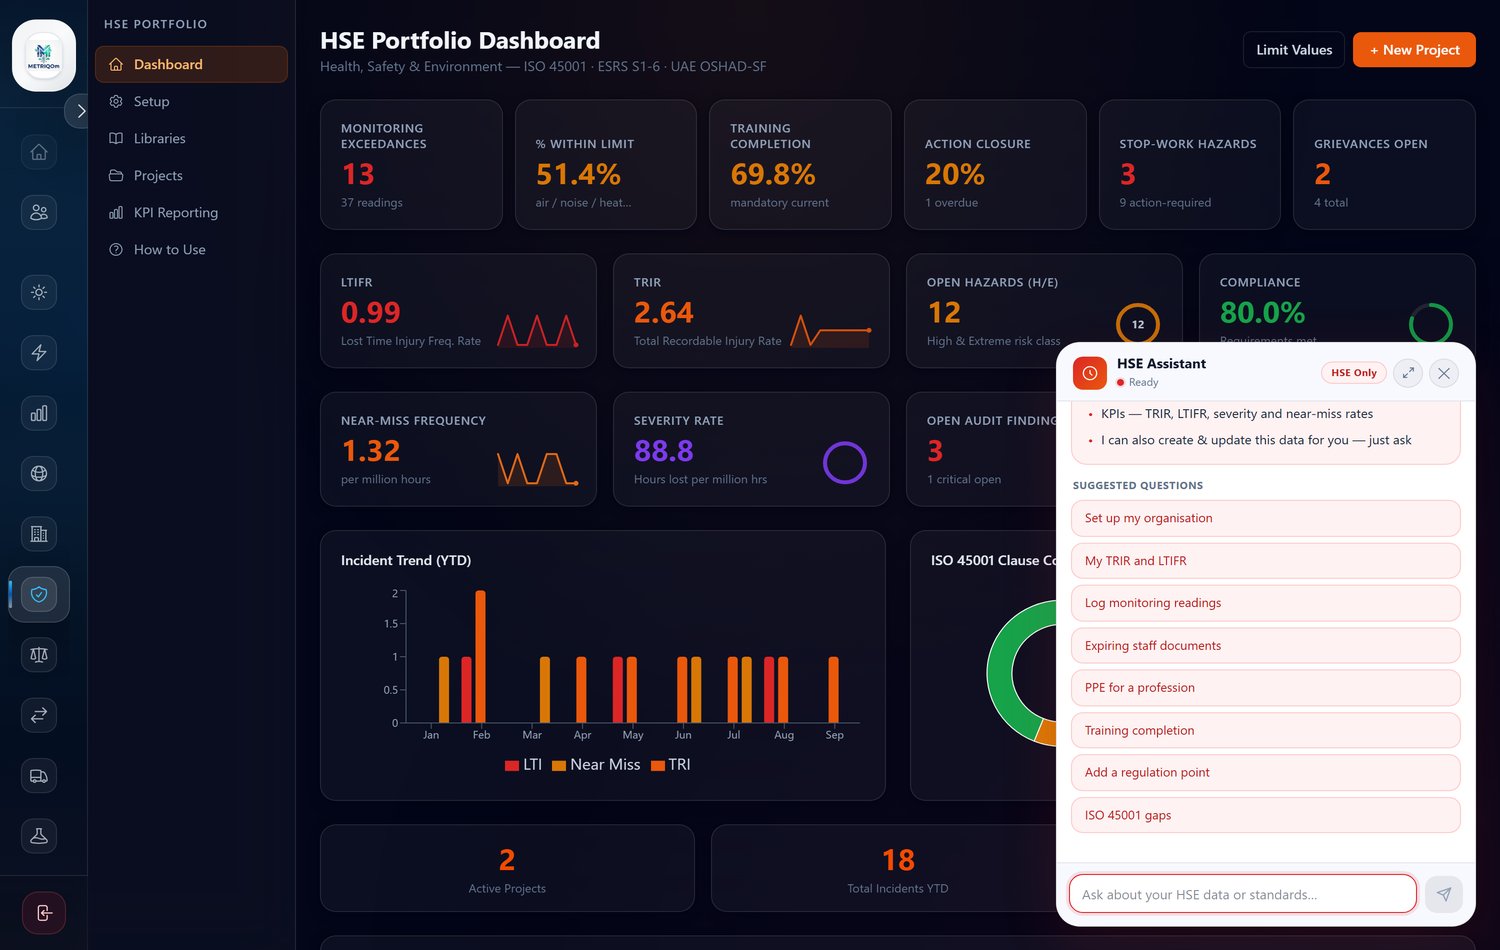1500x950 pixels.
Task: Click the send message arrow button
Action: point(1444,894)
